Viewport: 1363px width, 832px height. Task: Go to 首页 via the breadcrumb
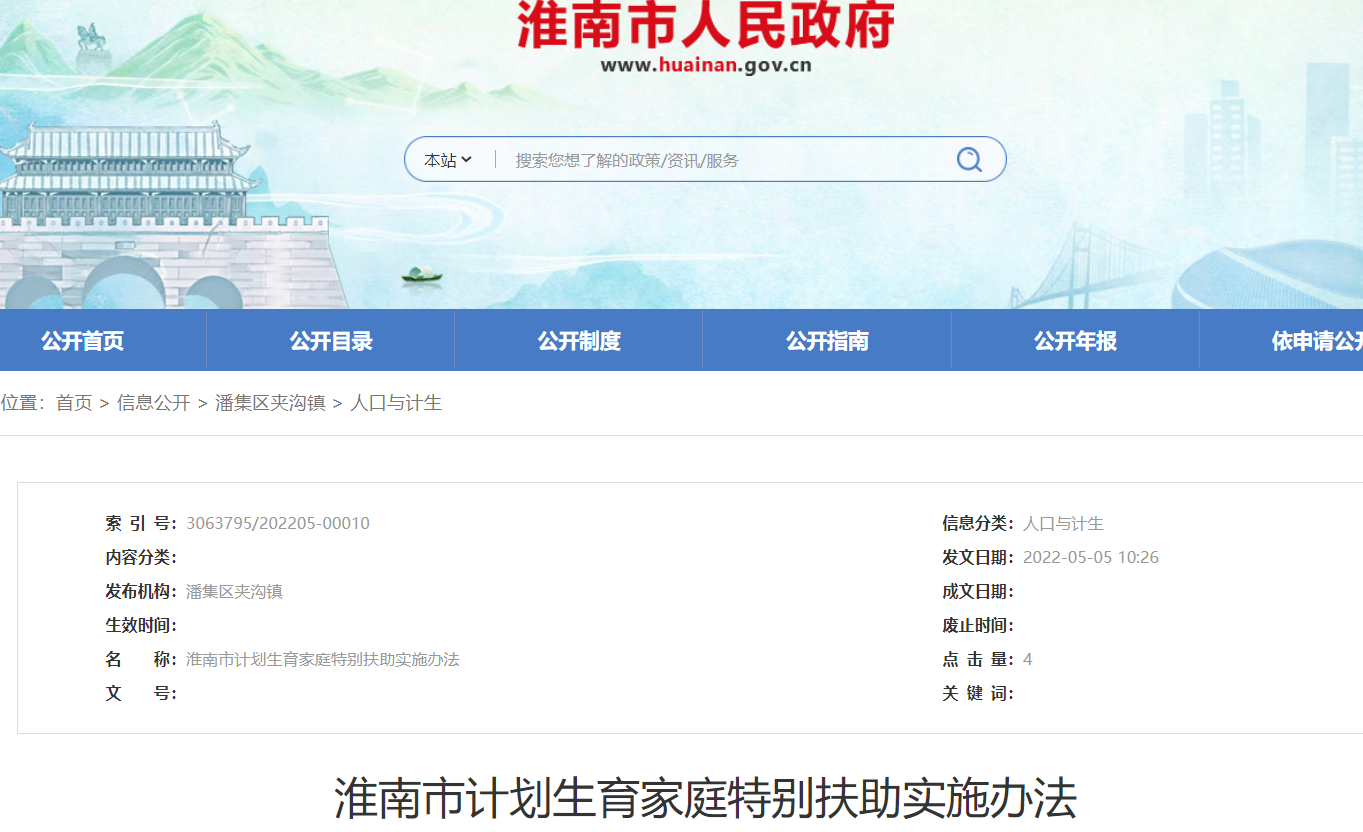pyautogui.click(x=74, y=403)
